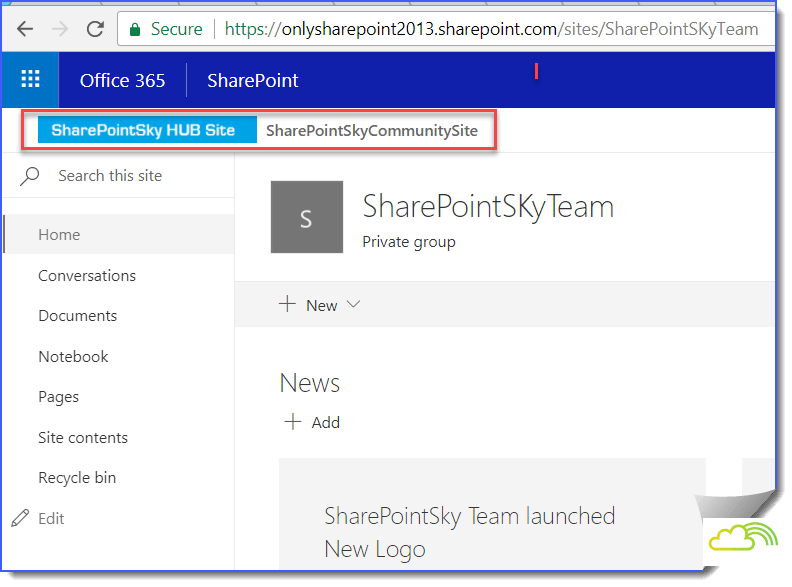Click the green Secure padlock icon
The width and height of the screenshot is (792, 587).
point(135,30)
